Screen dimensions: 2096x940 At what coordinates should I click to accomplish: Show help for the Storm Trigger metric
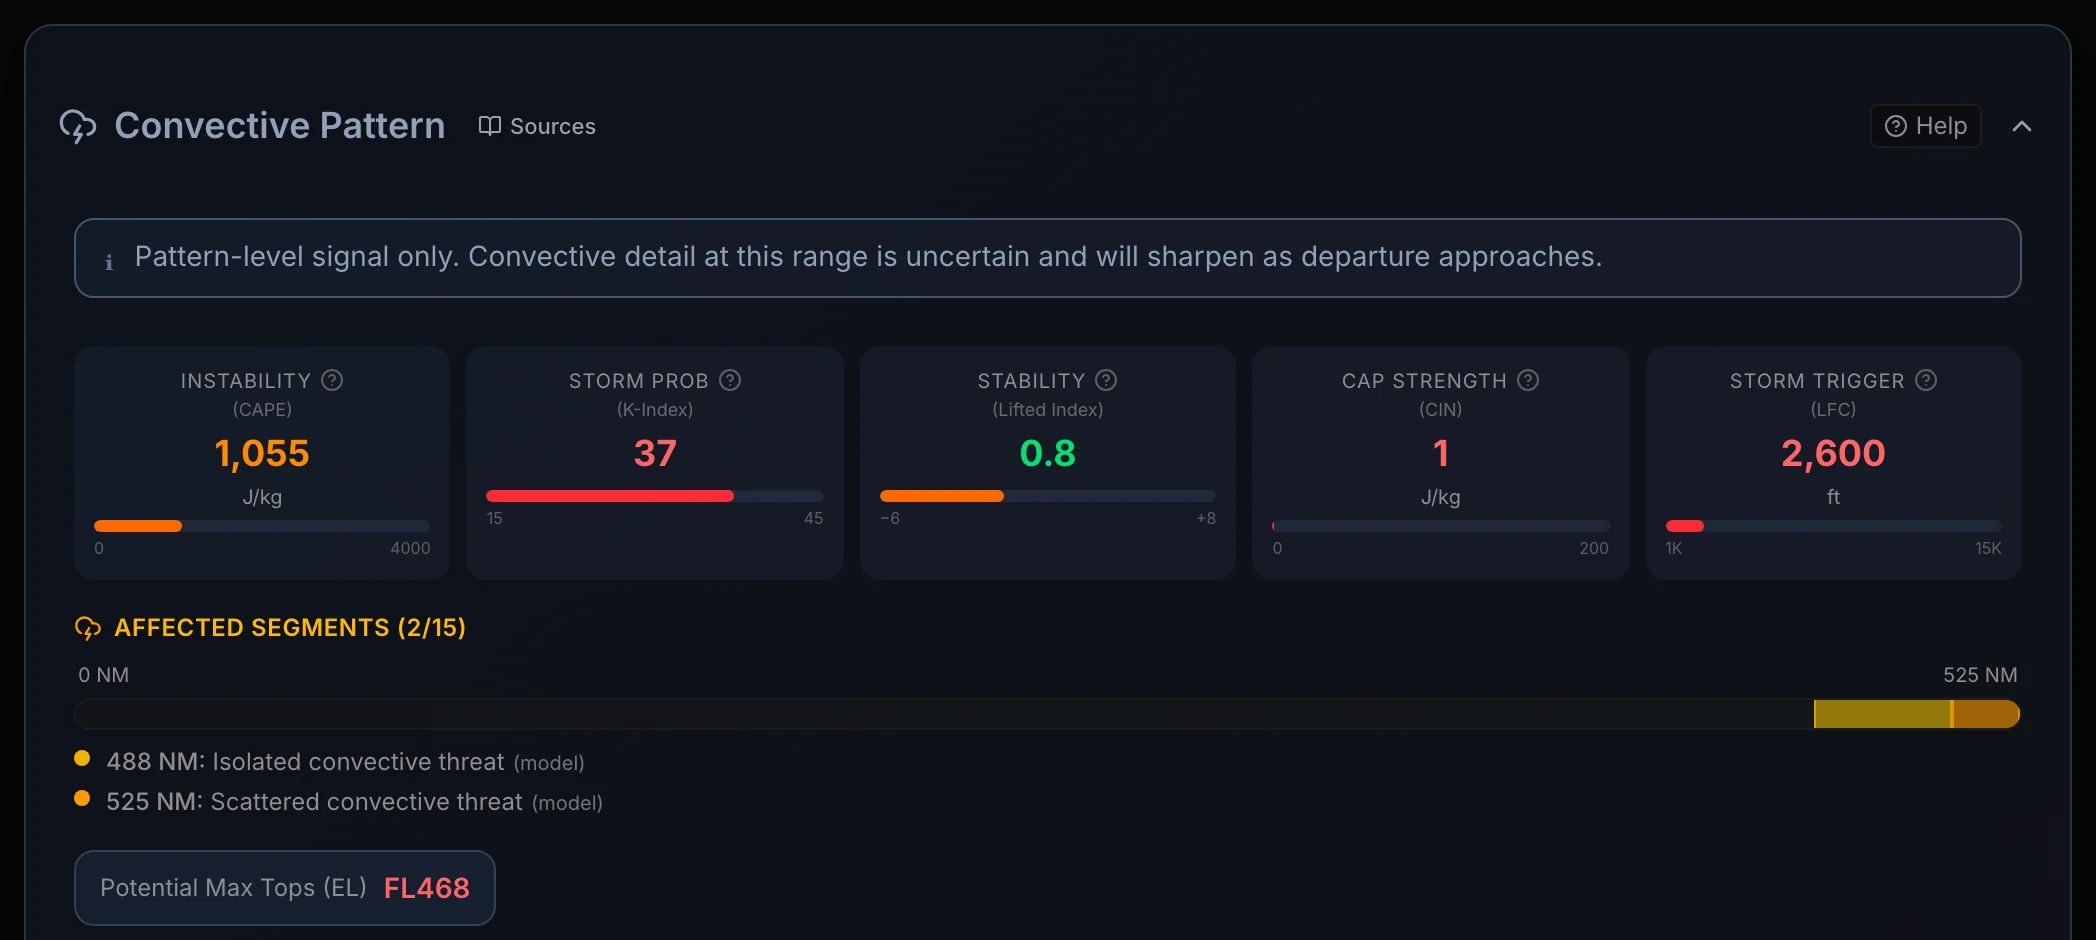(x=1926, y=380)
